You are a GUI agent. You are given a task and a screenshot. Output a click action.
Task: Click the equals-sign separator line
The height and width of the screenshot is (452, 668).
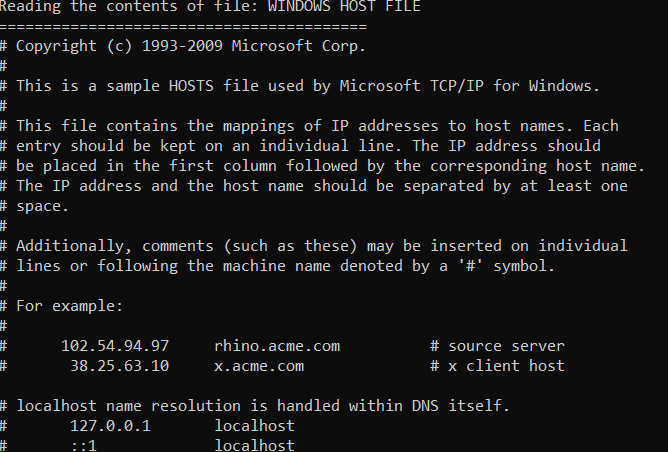pos(183,26)
